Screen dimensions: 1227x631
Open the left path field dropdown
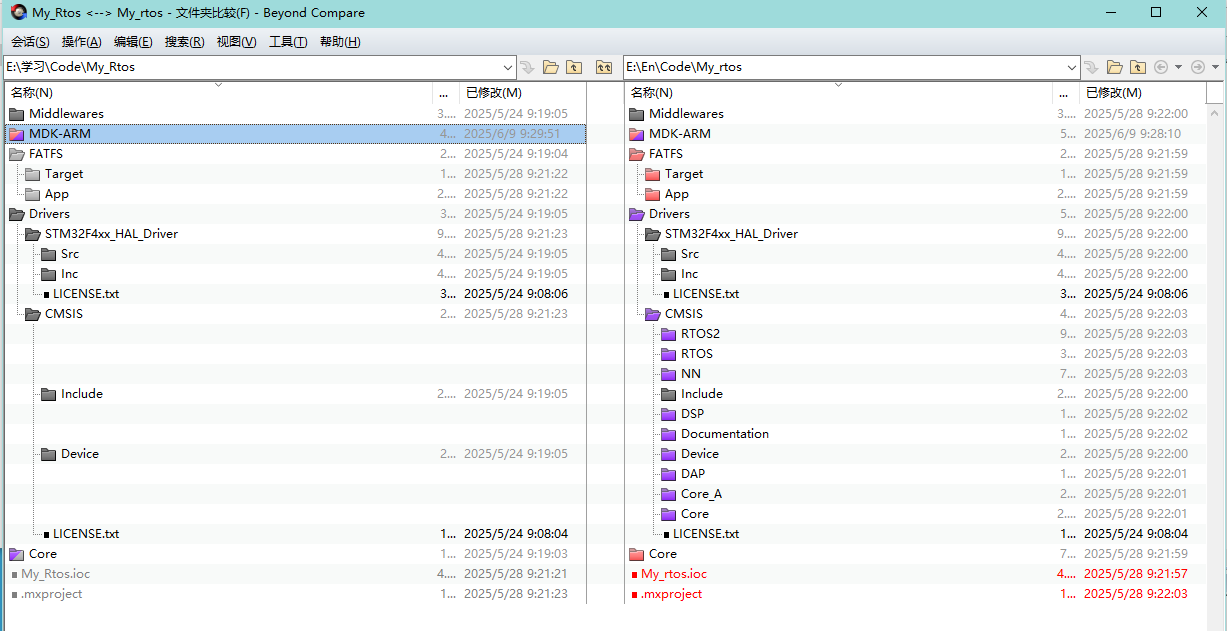(x=508, y=67)
